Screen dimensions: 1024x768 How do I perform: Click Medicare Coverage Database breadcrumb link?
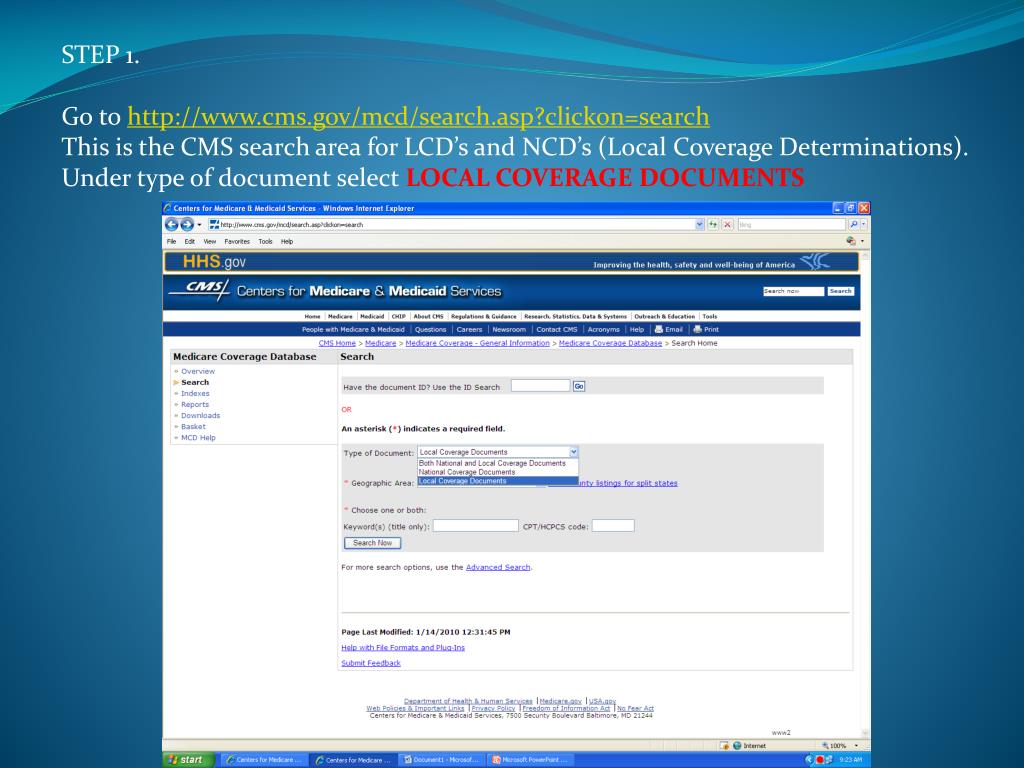(610, 344)
